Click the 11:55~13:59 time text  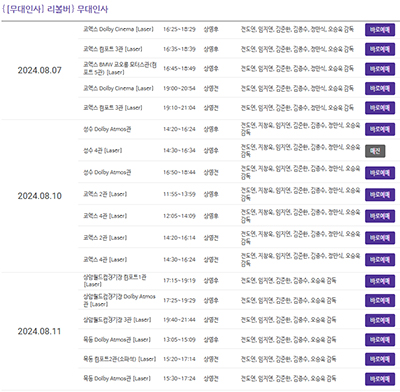(179, 194)
